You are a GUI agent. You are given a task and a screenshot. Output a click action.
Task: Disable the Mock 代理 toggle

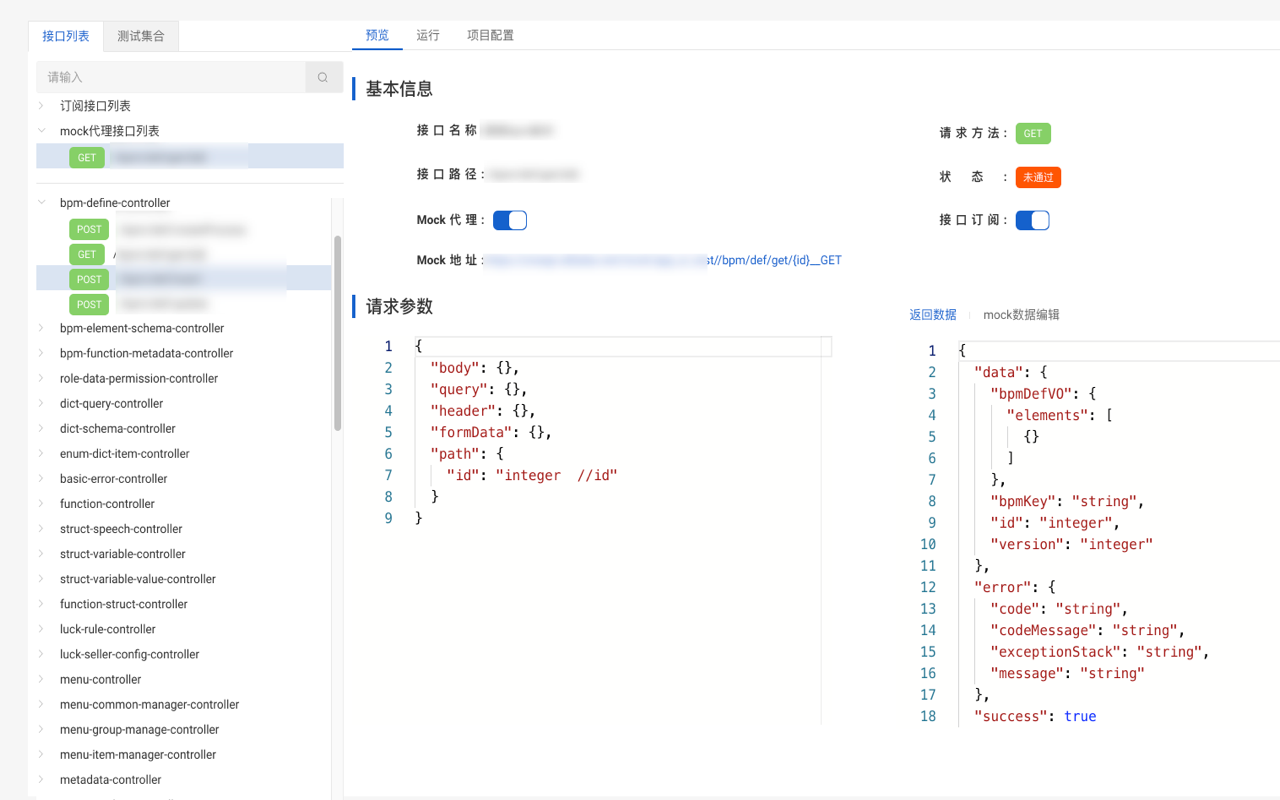509,219
